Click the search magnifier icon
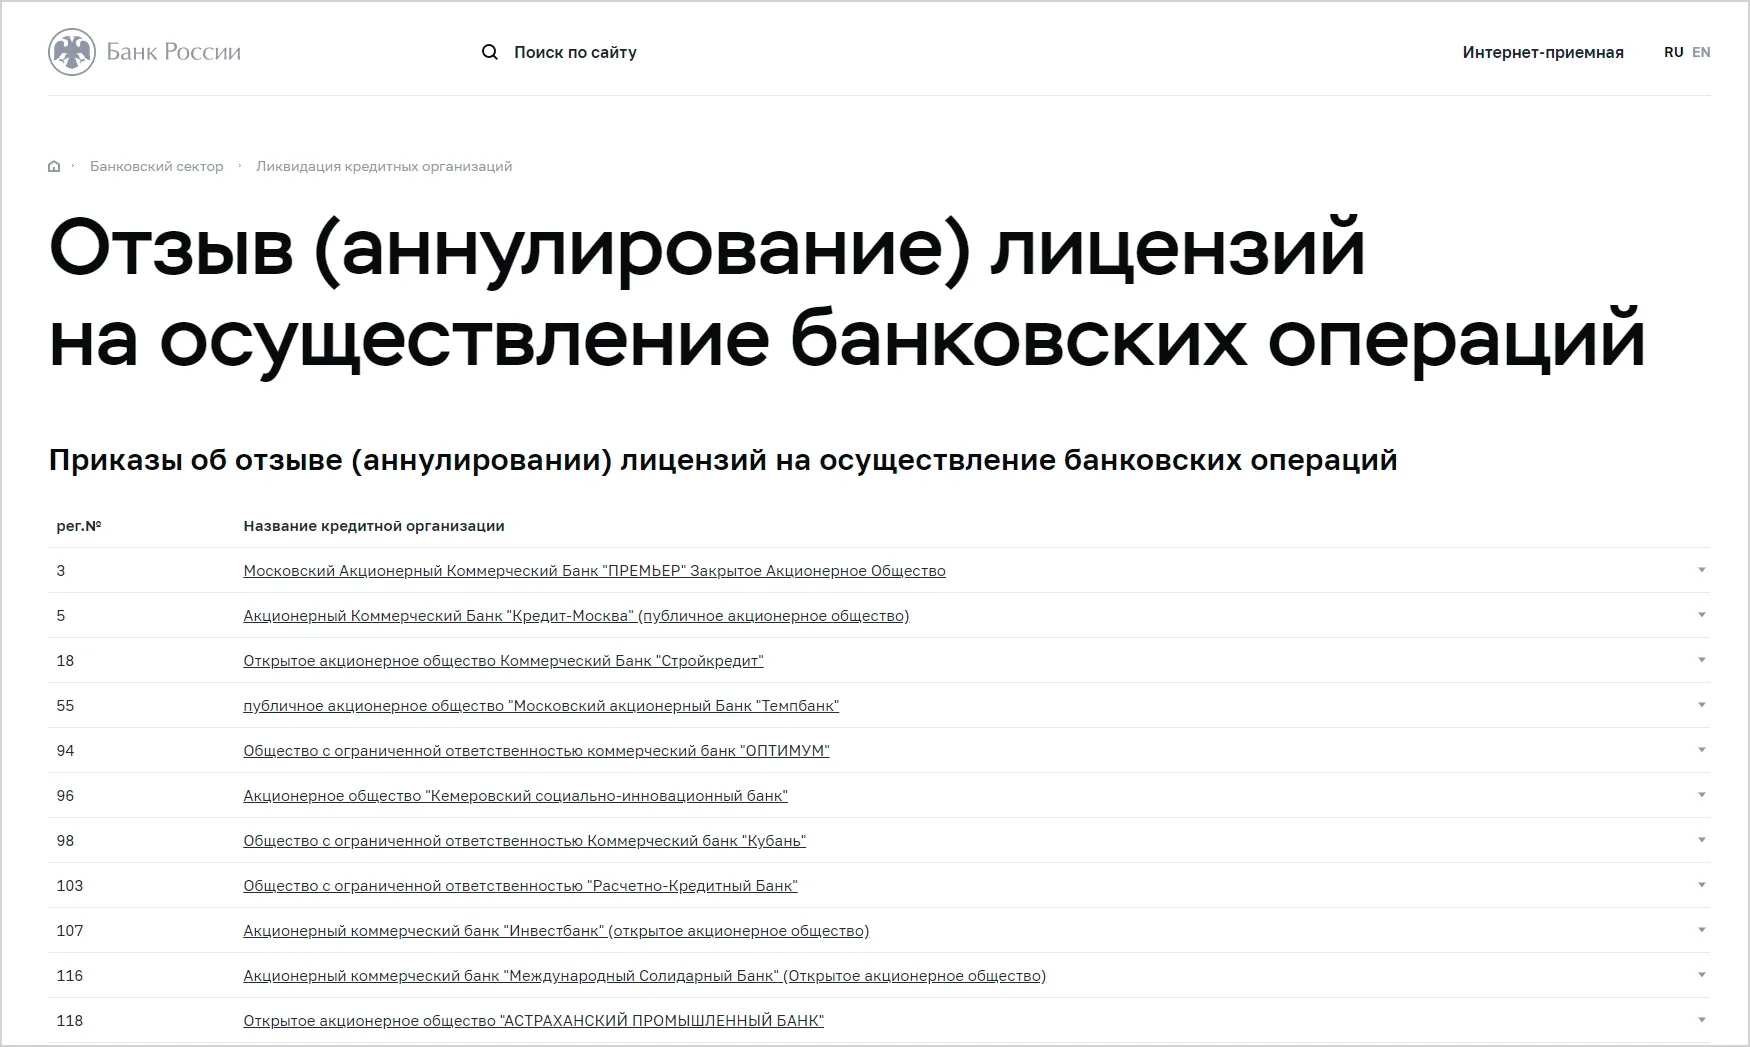The height and width of the screenshot is (1047, 1750). 490,52
